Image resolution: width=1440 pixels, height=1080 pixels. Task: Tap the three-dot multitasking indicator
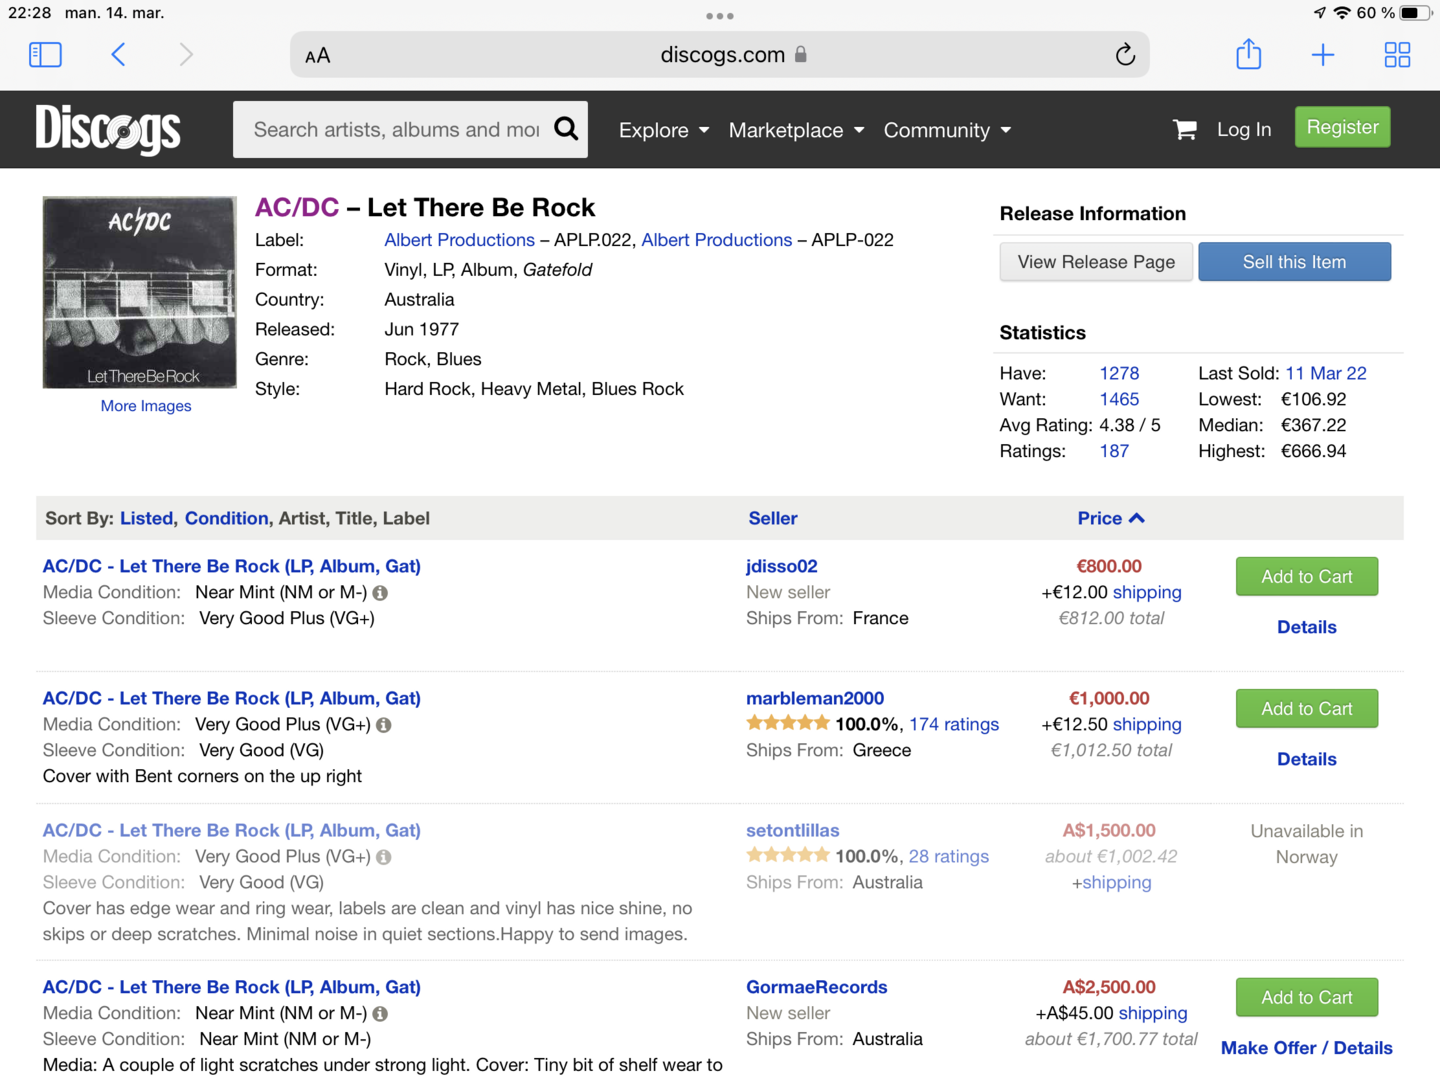click(720, 16)
